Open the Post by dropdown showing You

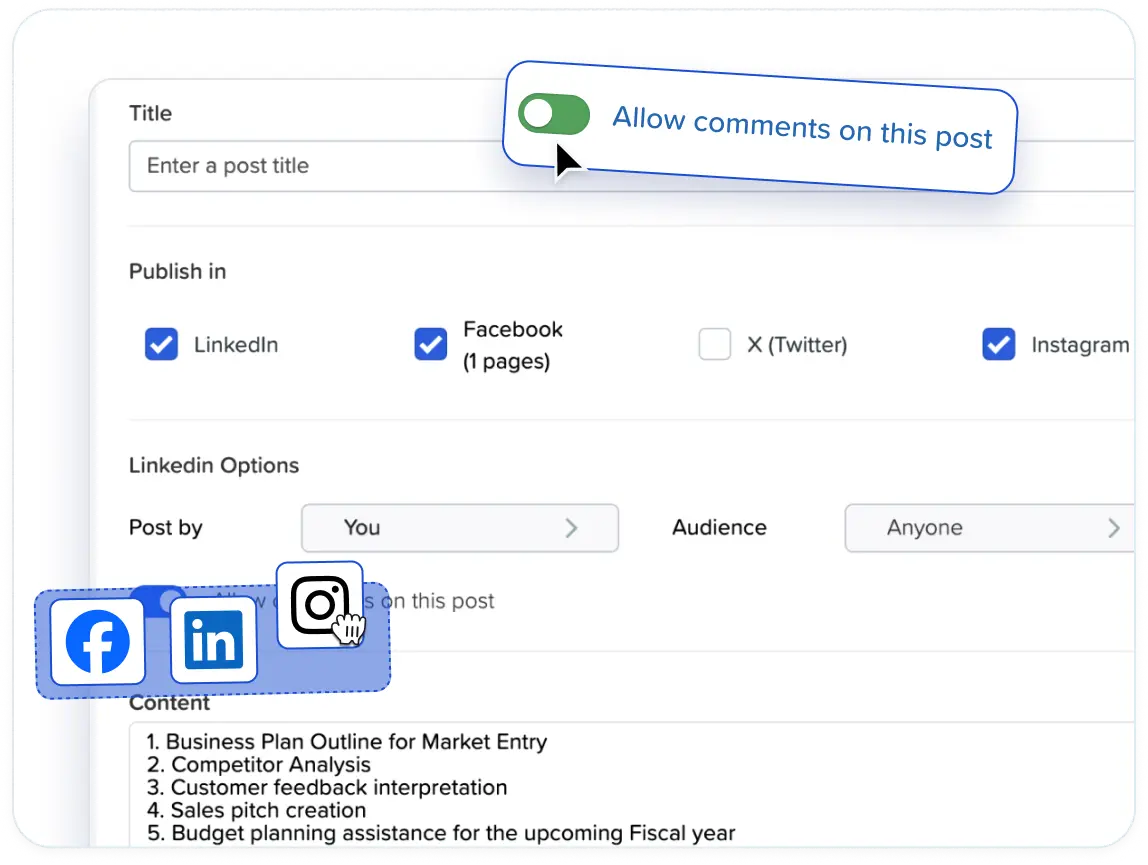[x=460, y=528]
